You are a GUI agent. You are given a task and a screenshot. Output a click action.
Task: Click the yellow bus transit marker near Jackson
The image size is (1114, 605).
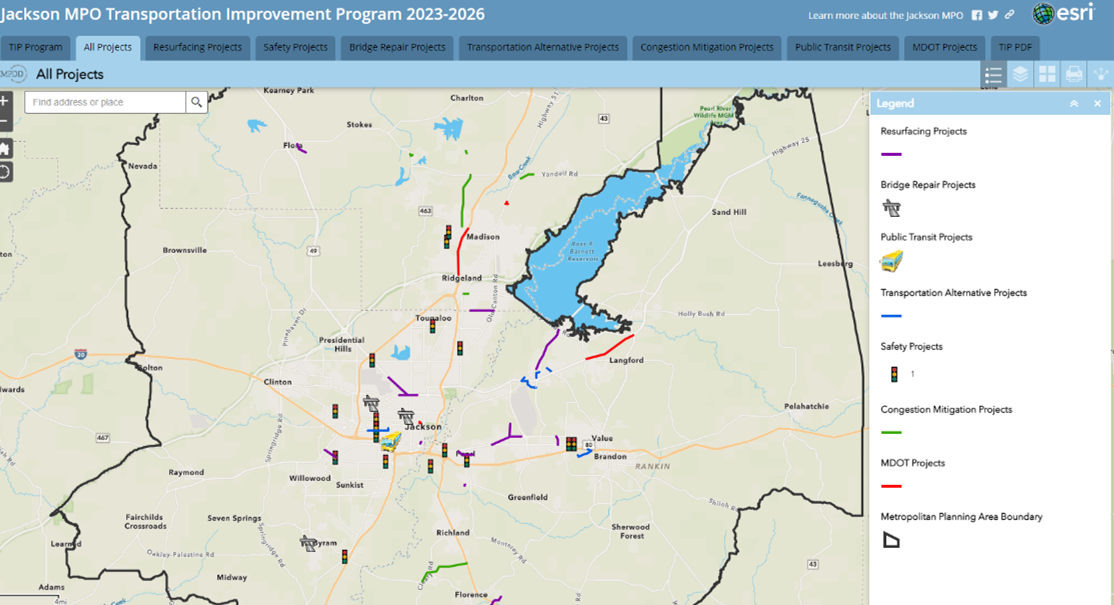[390, 442]
